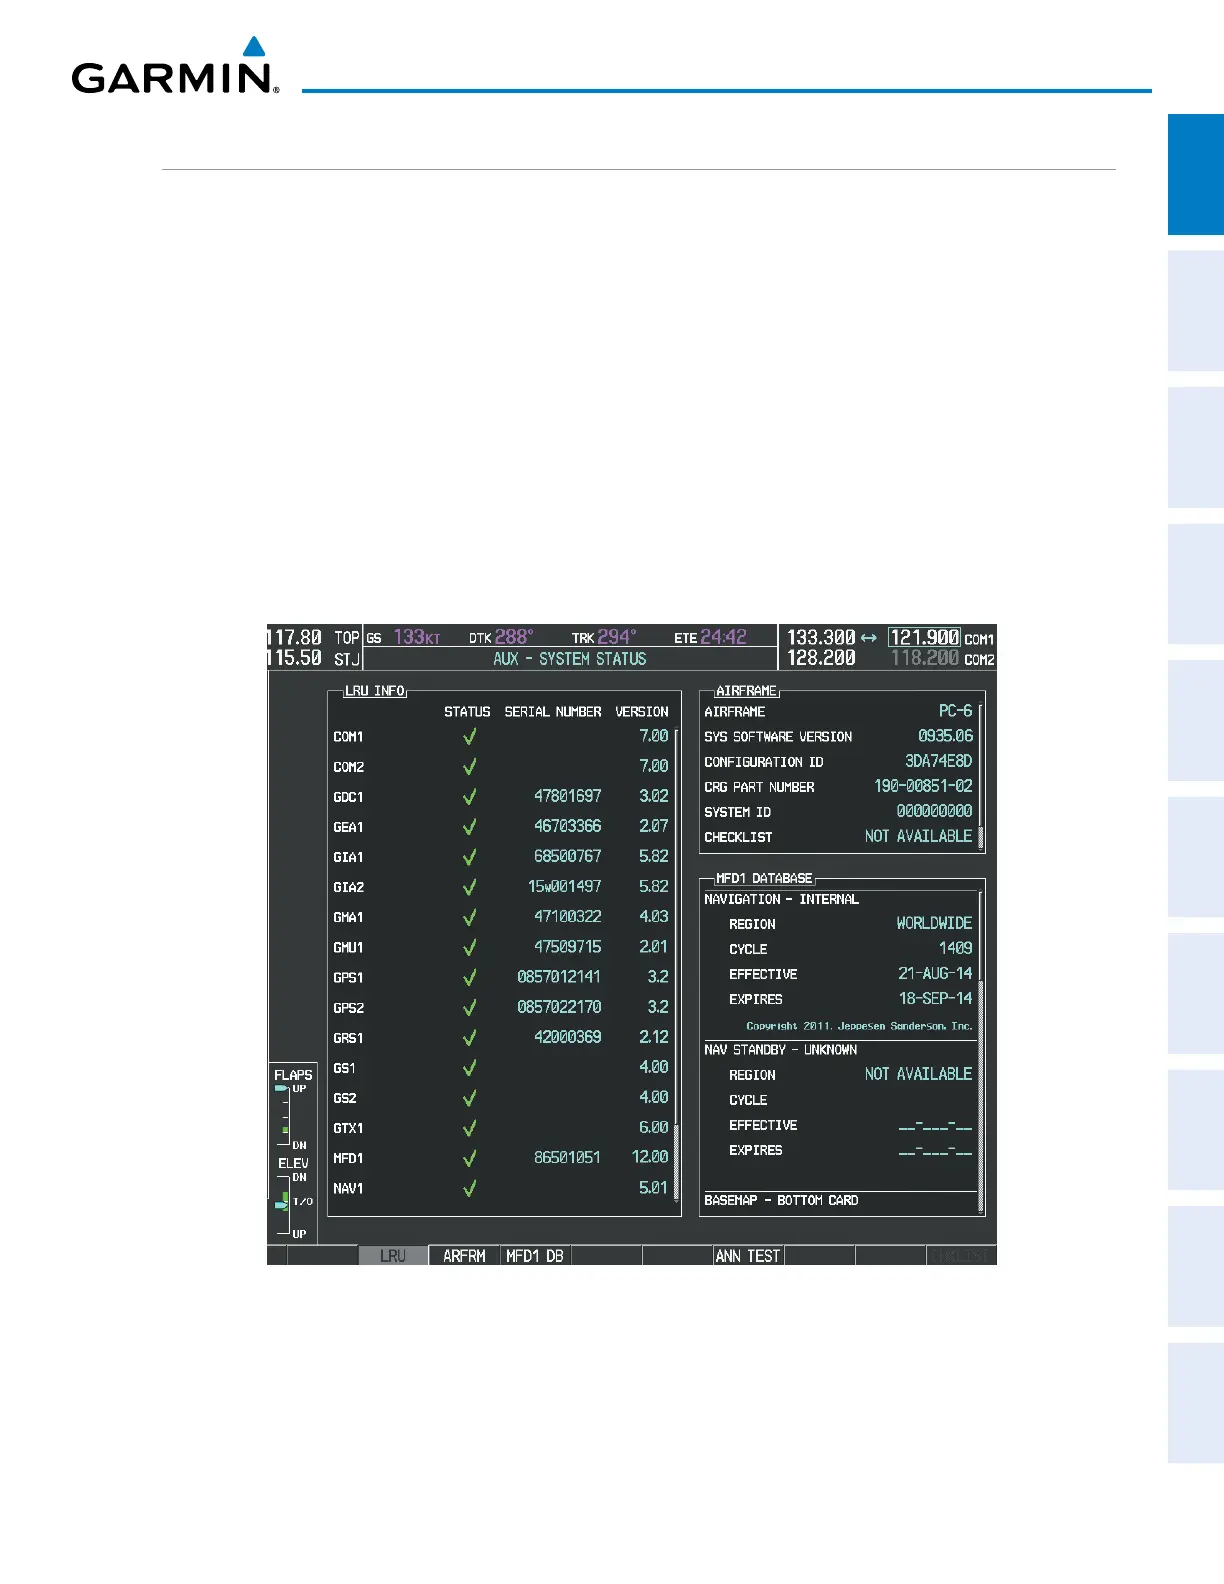Click the Garmin logo
Screen dimensions: 1224x1584
pos(175,67)
